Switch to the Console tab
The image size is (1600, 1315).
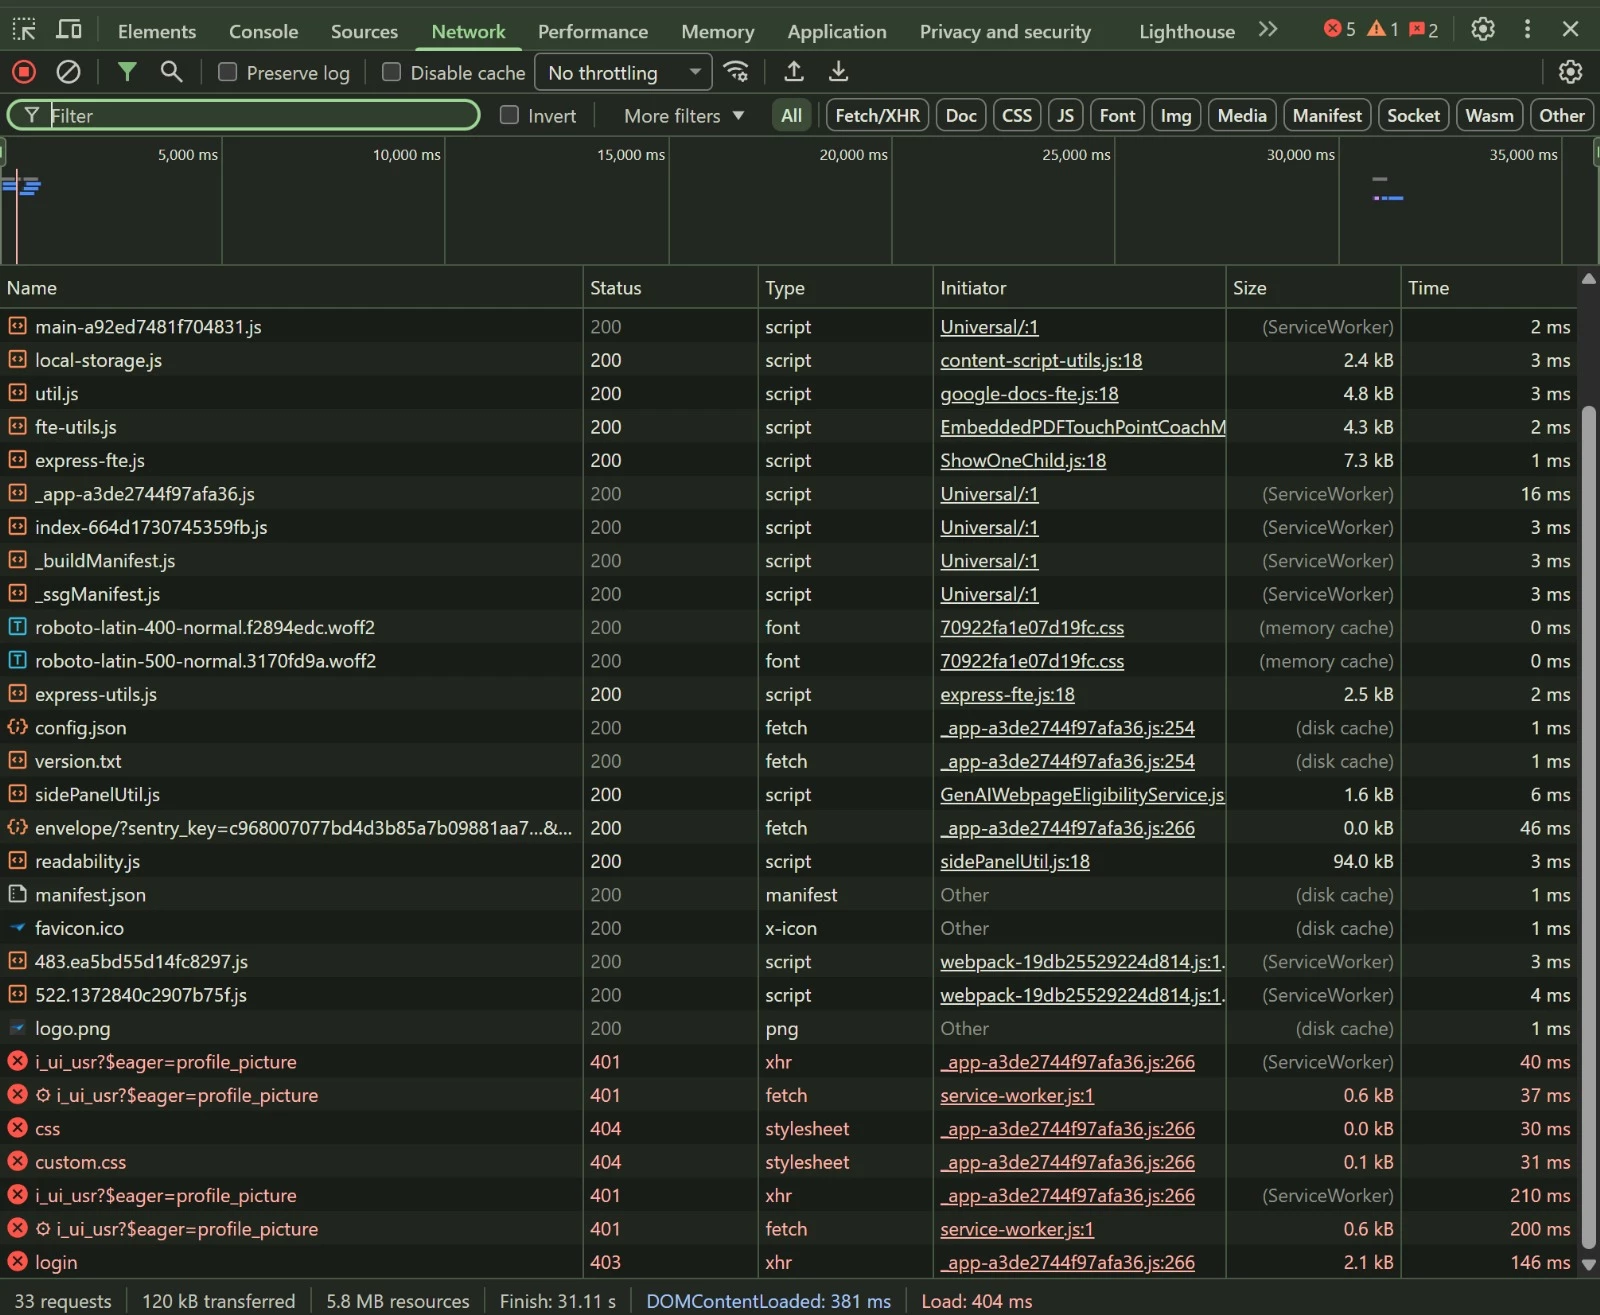[x=263, y=31]
